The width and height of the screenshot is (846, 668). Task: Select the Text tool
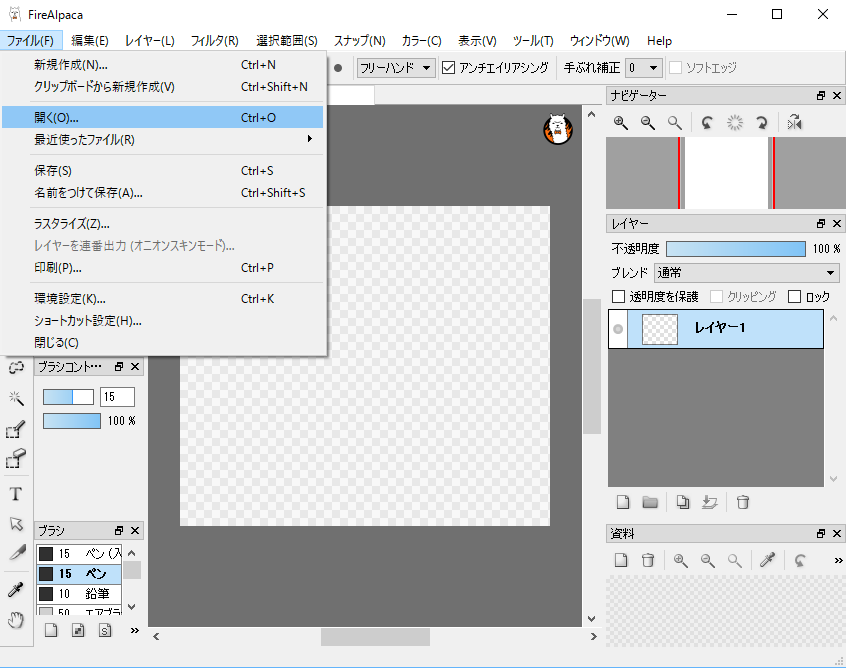(x=15, y=493)
